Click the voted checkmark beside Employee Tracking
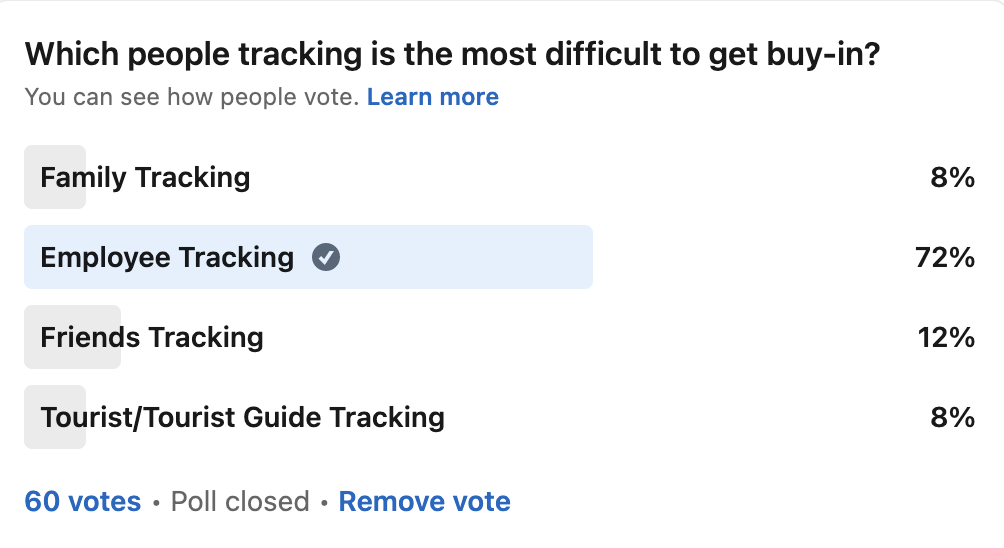 326,258
